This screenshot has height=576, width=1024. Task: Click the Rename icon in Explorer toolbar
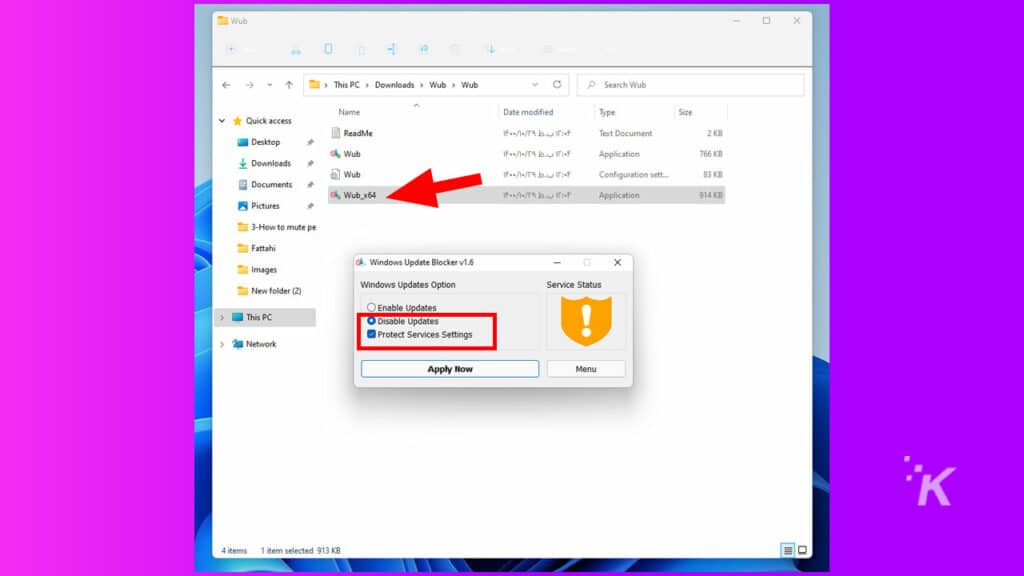click(x=391, y=49)
